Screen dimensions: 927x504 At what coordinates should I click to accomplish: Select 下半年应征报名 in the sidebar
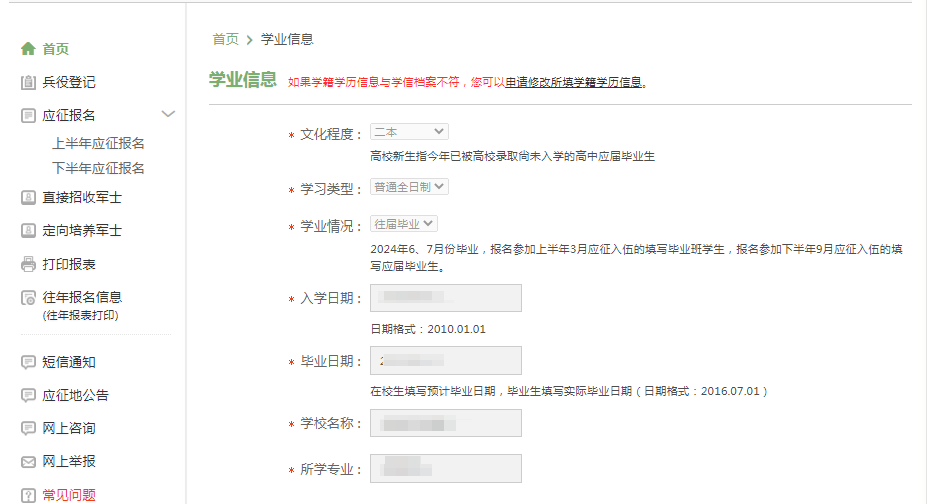click(x=98, y=168)
